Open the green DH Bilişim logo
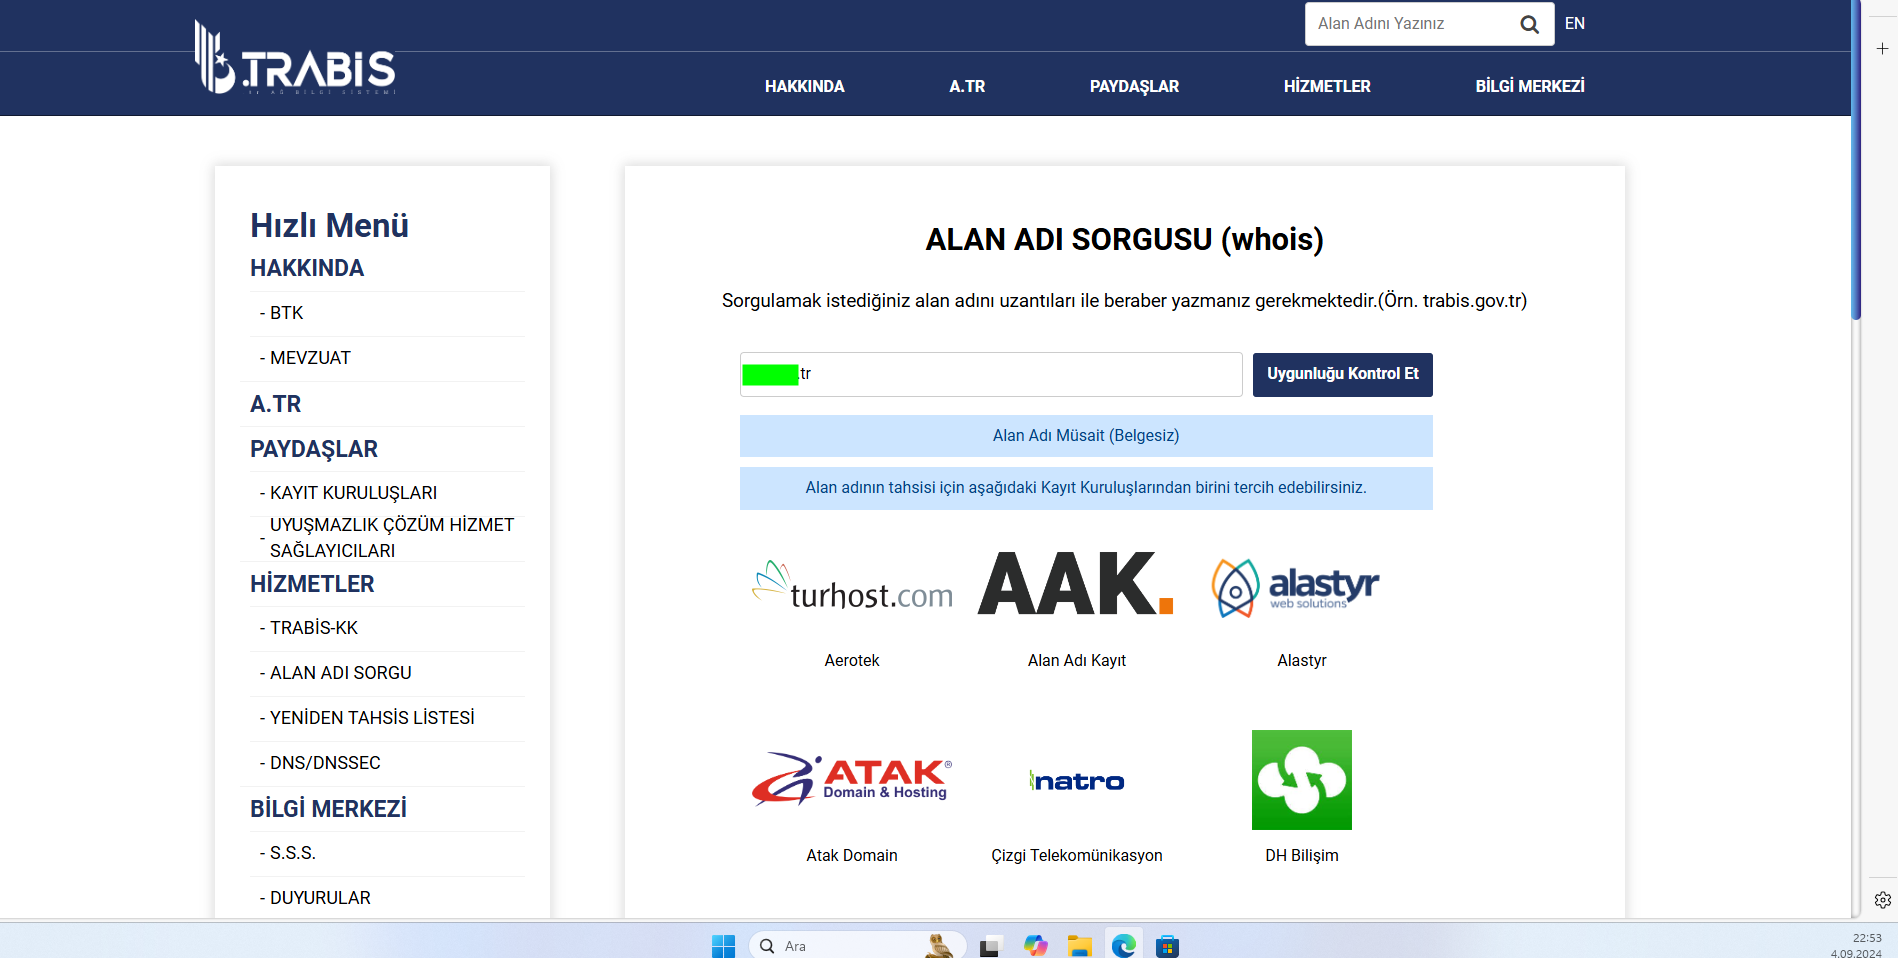This screenshot has height=958, width=1898. (x=1302, y=780)
